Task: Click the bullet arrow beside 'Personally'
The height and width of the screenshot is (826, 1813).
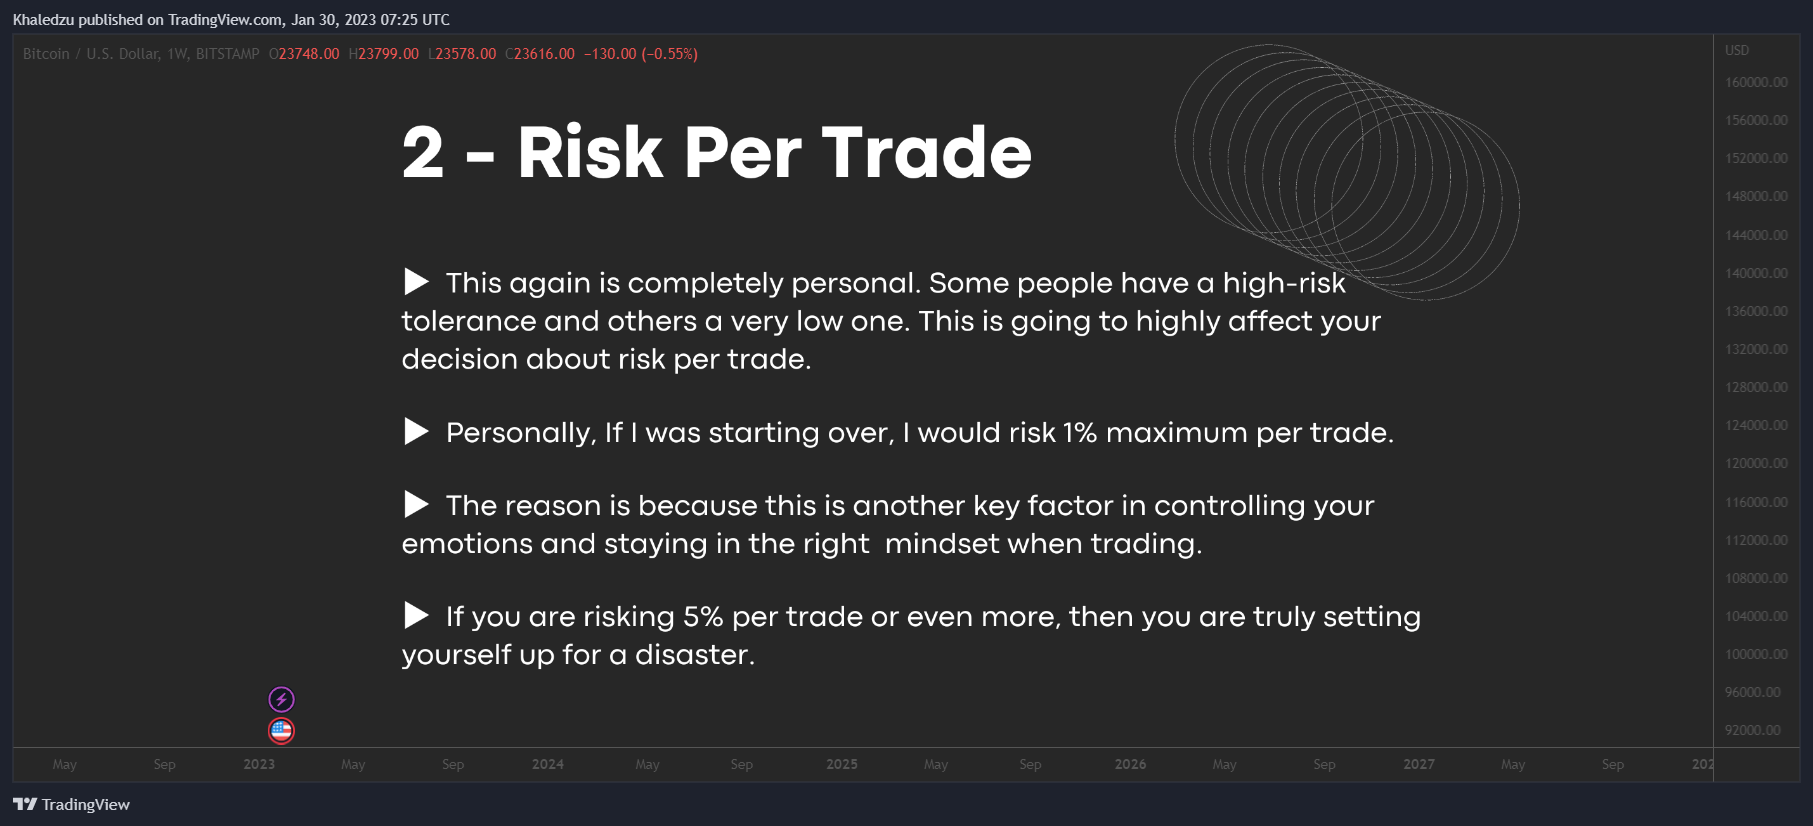Action: tap(416, 432)
